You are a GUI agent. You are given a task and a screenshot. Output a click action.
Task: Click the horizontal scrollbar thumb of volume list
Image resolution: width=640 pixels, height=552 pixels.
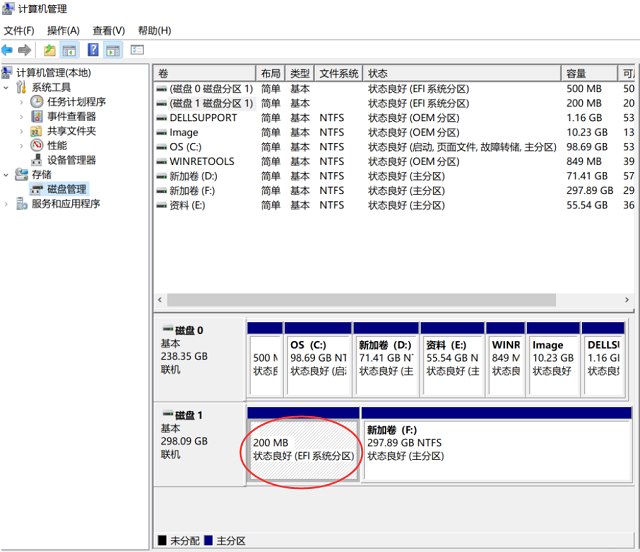[361, 300]
